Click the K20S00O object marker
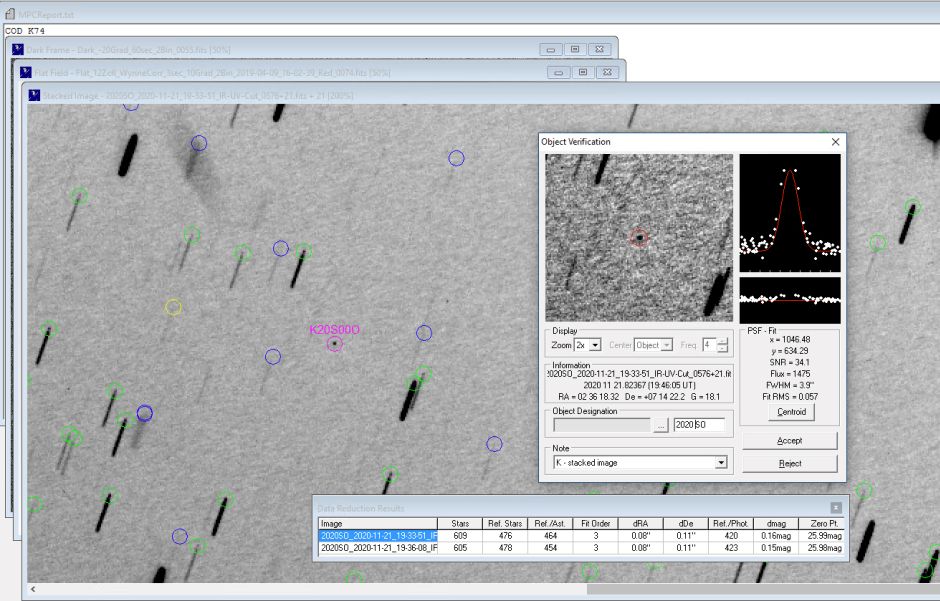This screenshot has width=940, height=601. pos(334,344)
